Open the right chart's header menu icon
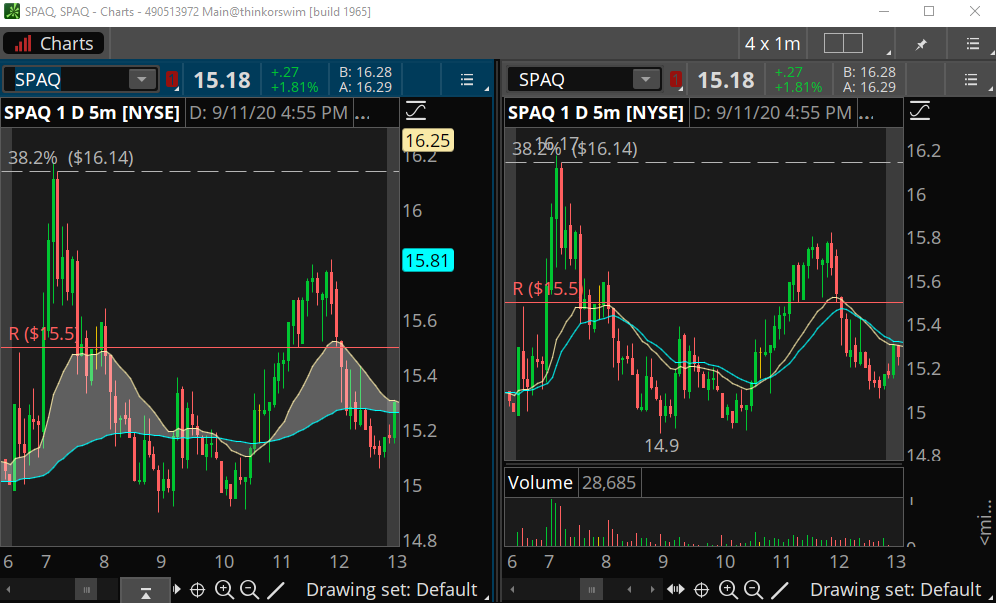The width and height of the screenshot is (996, 603). [x=971, y=79]
